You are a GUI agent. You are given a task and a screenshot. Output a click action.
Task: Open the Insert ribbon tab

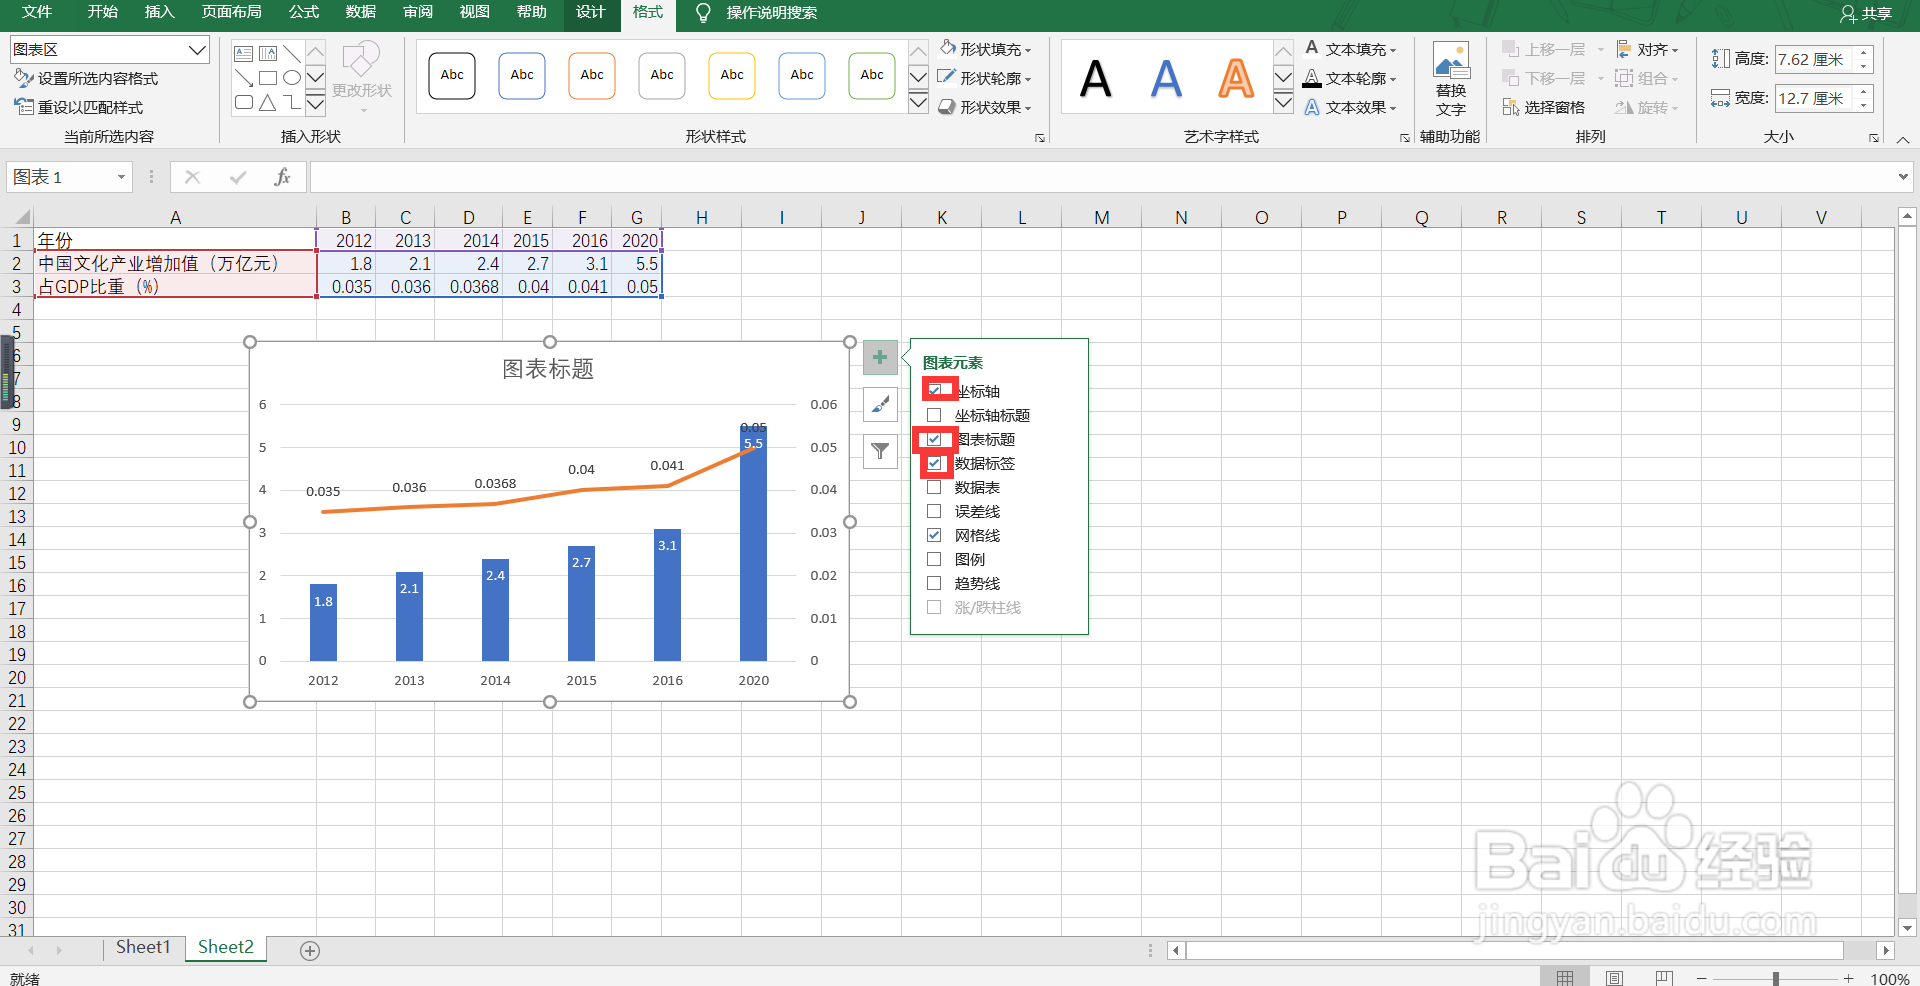point(159,12)
